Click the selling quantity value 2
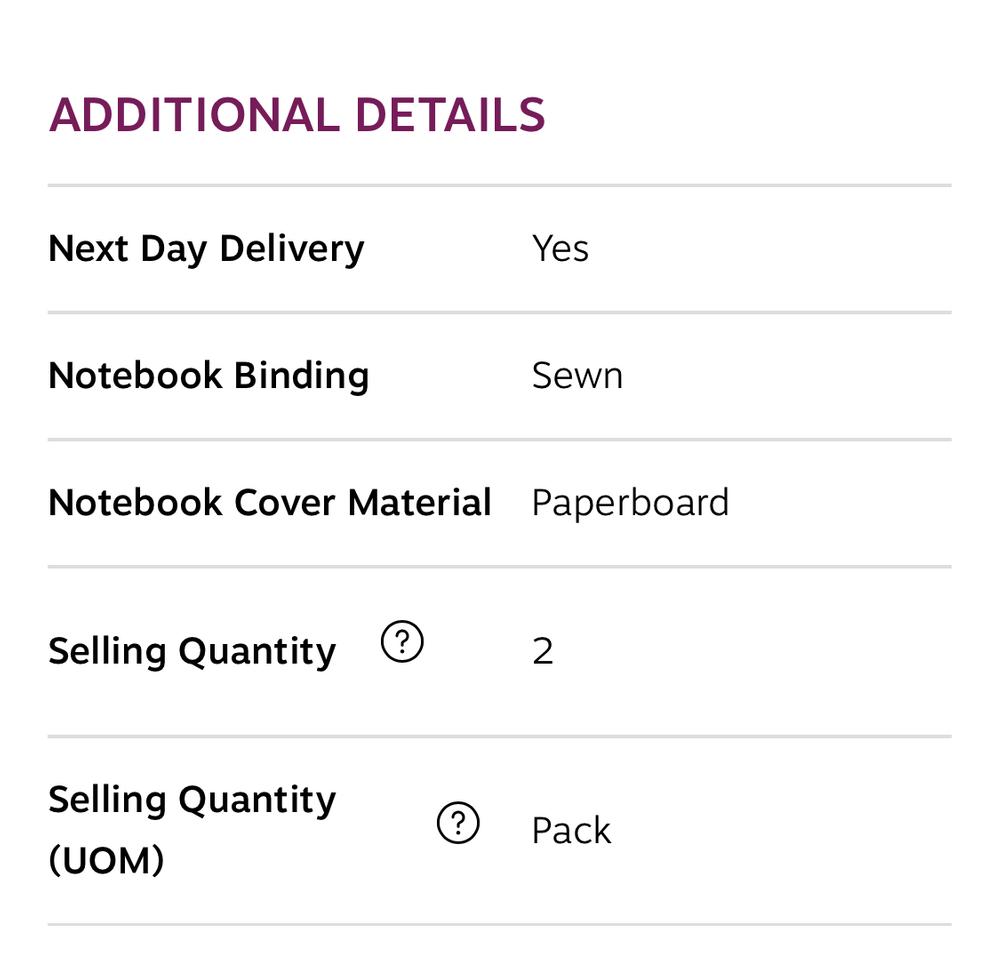Image resolution: width=1000 pixels, height=971 pixels. [x=543, y=652]
